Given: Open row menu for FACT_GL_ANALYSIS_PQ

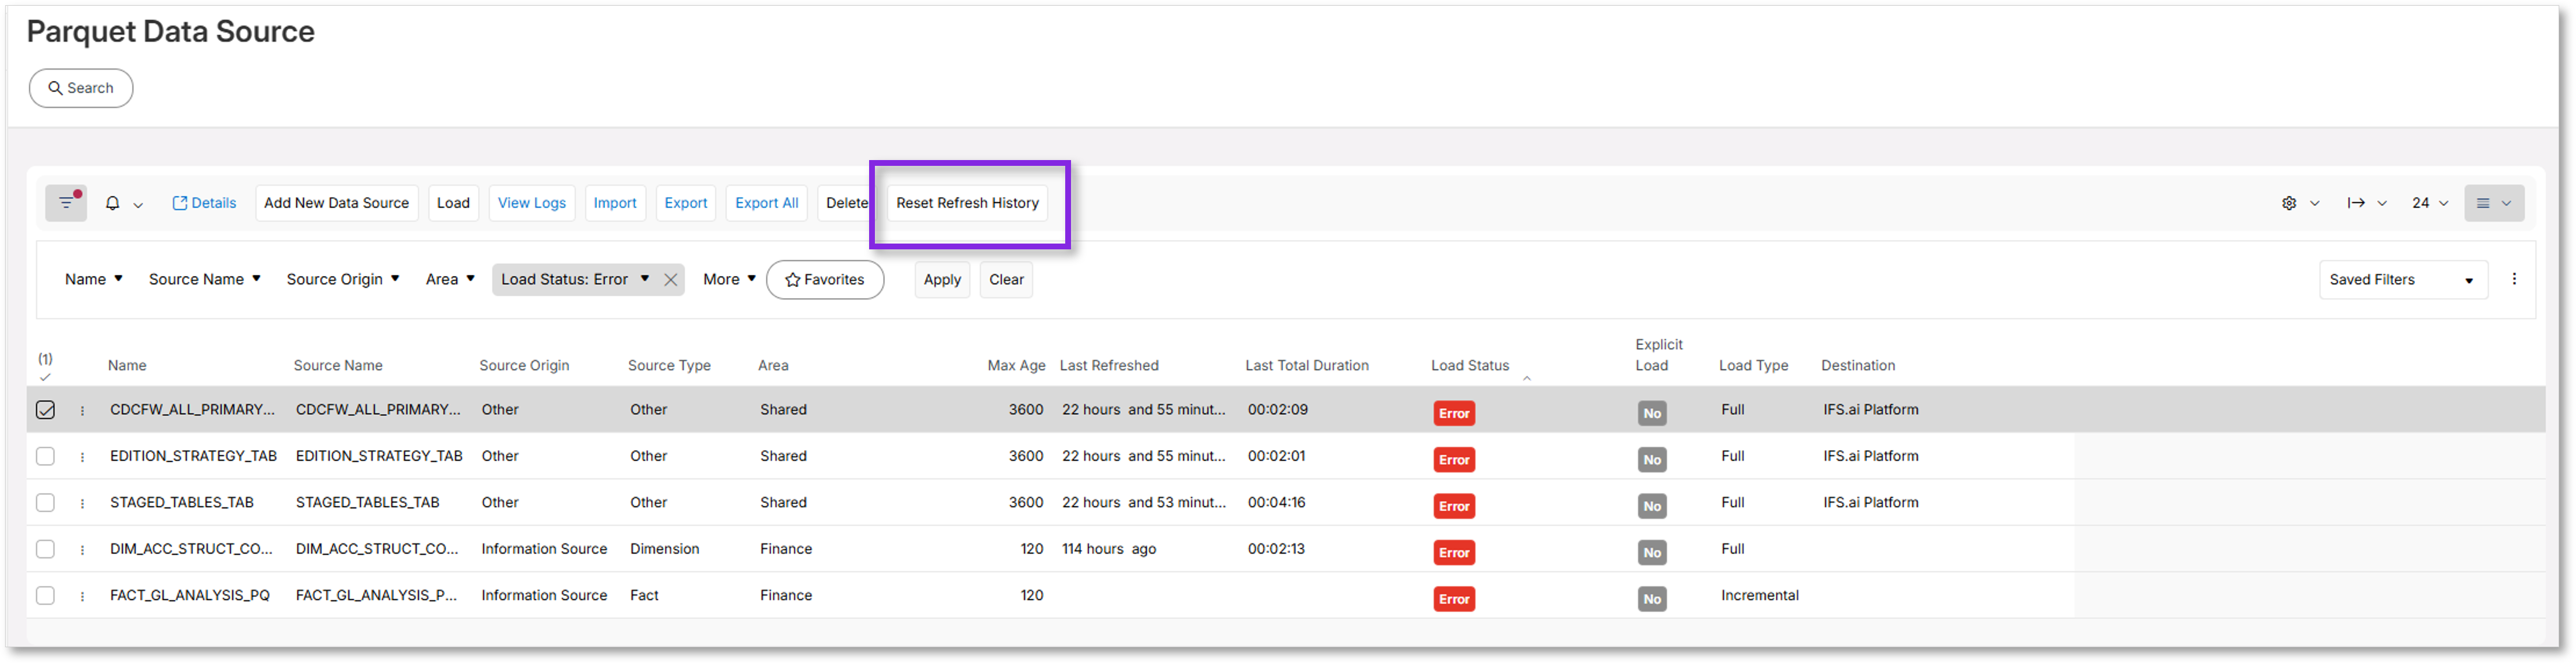Looking at the screenshot, I should click(82, 596).
